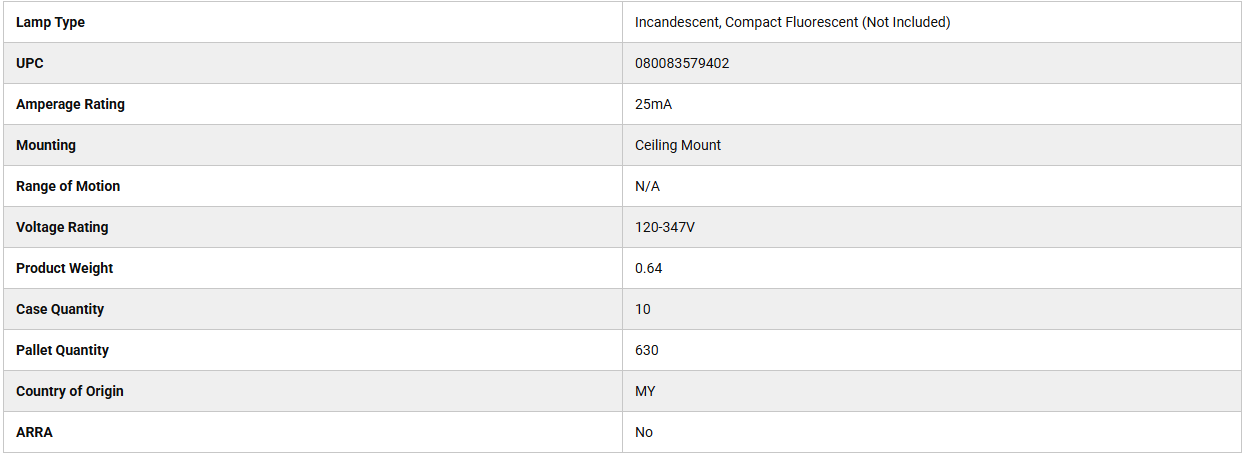
Task: Click the Product Weight label
Action: point(64,268)
